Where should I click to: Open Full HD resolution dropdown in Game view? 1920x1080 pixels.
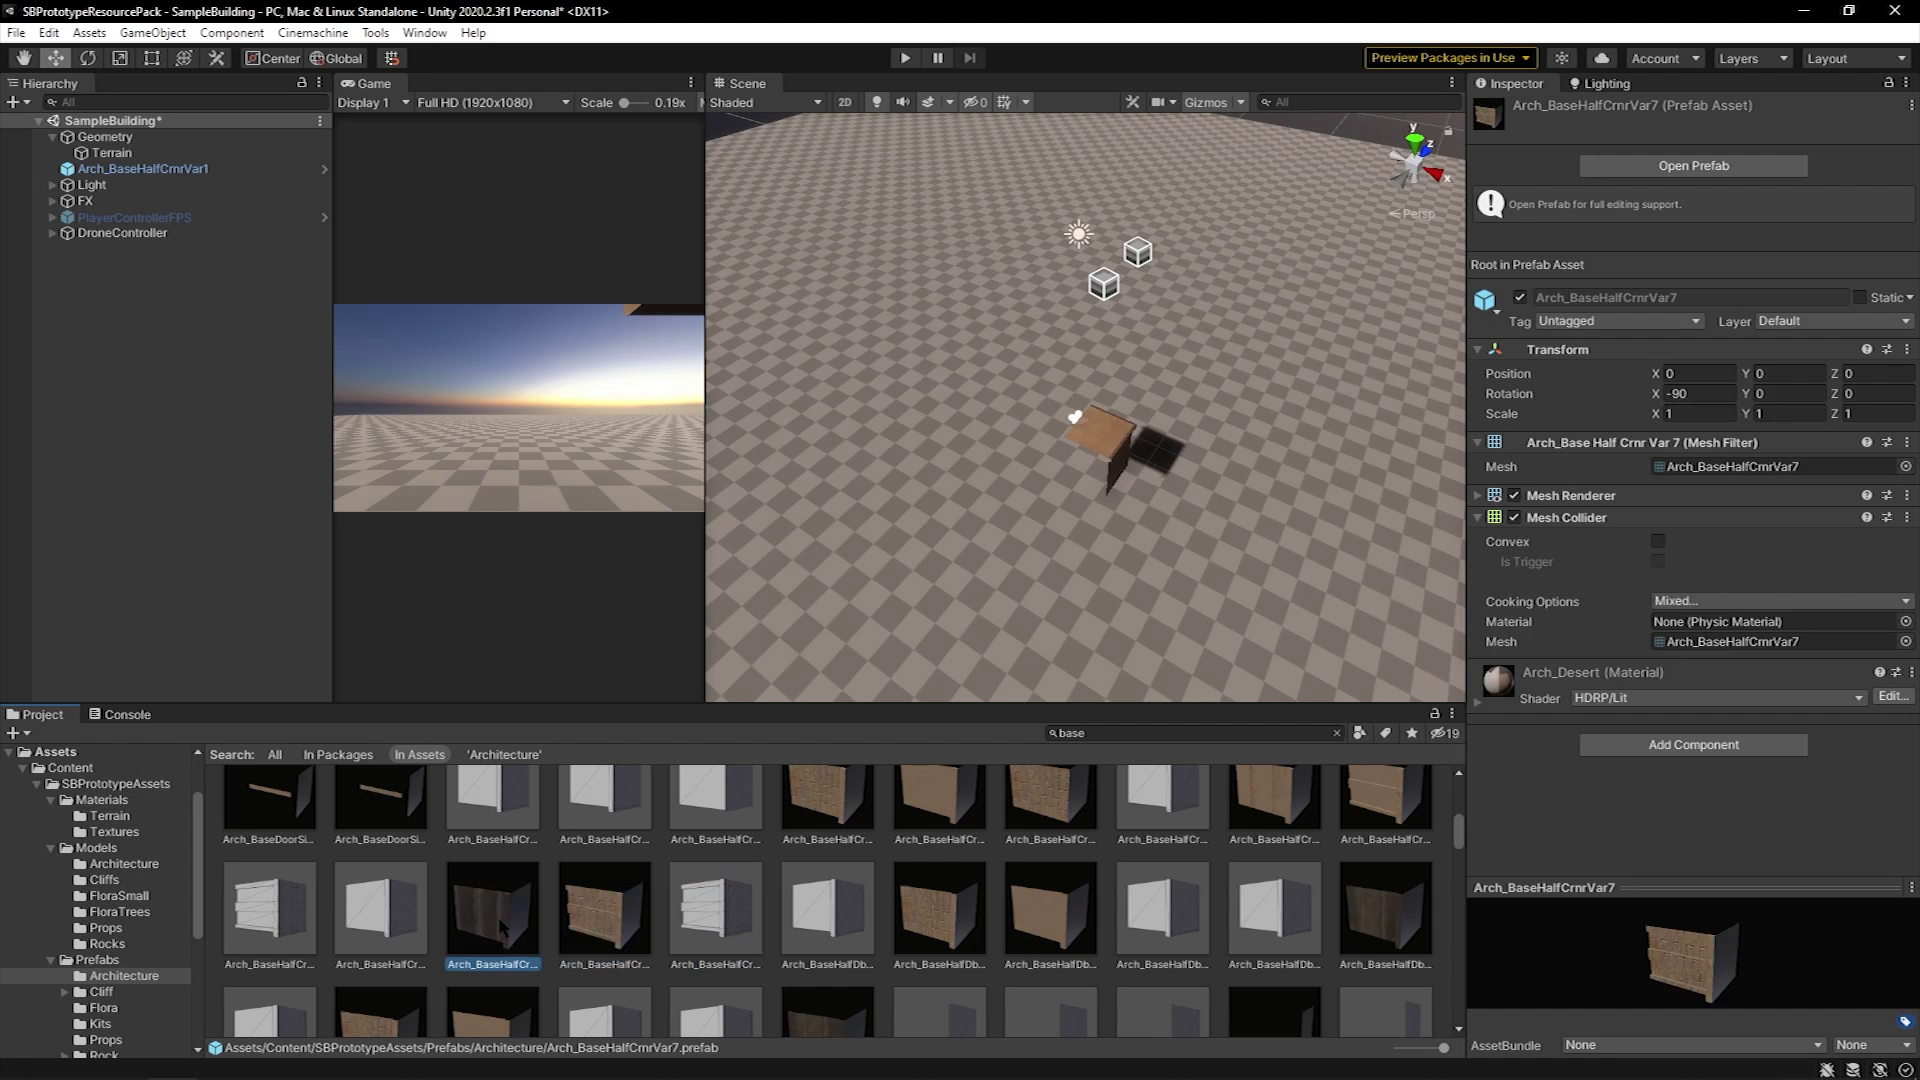pyautogui.click(x=493, y=102)
